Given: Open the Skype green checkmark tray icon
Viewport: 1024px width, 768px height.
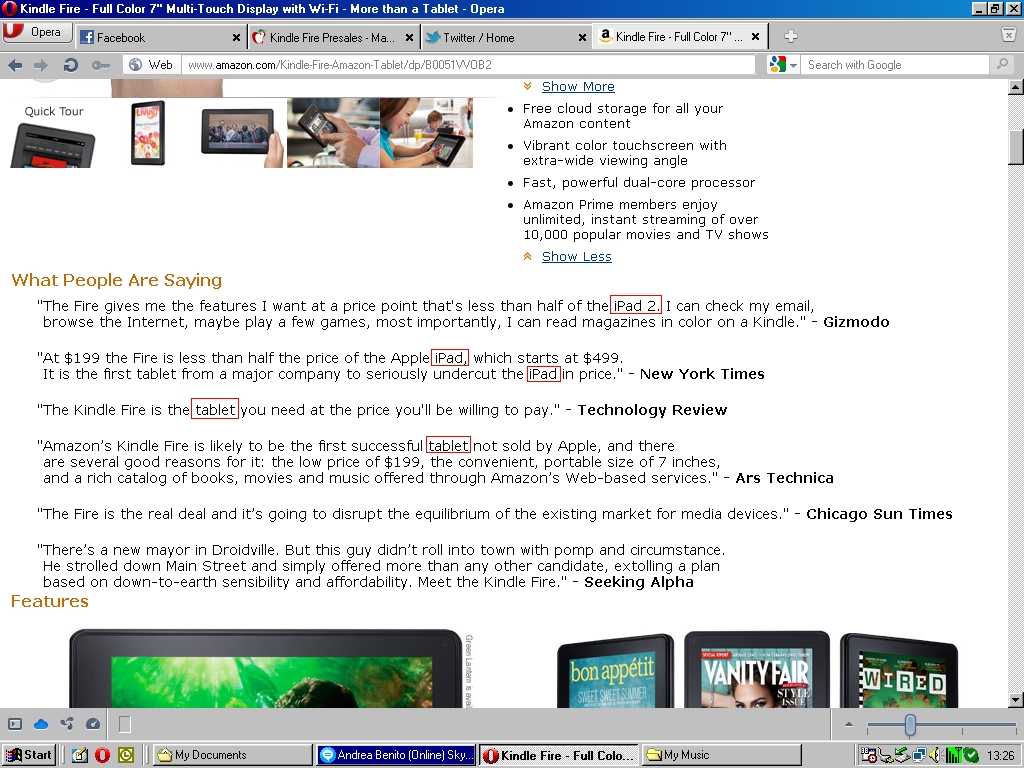Looking at the screenshot, I should (970, 755).
